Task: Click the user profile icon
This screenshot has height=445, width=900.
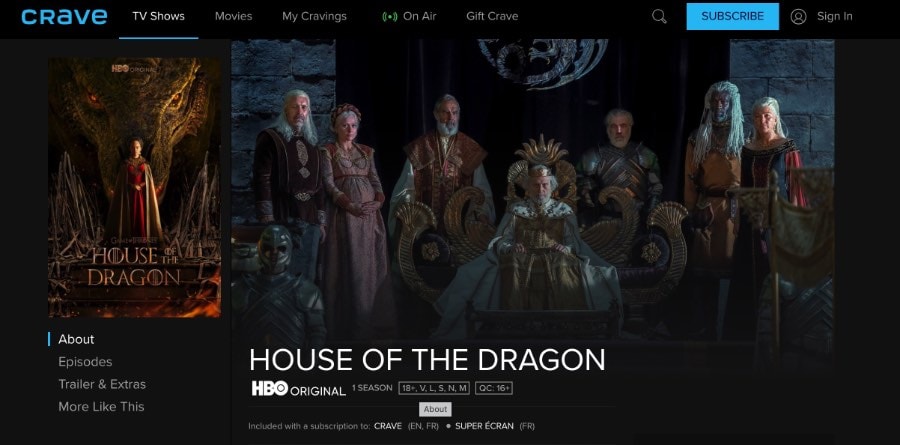Action: point(798,17)
